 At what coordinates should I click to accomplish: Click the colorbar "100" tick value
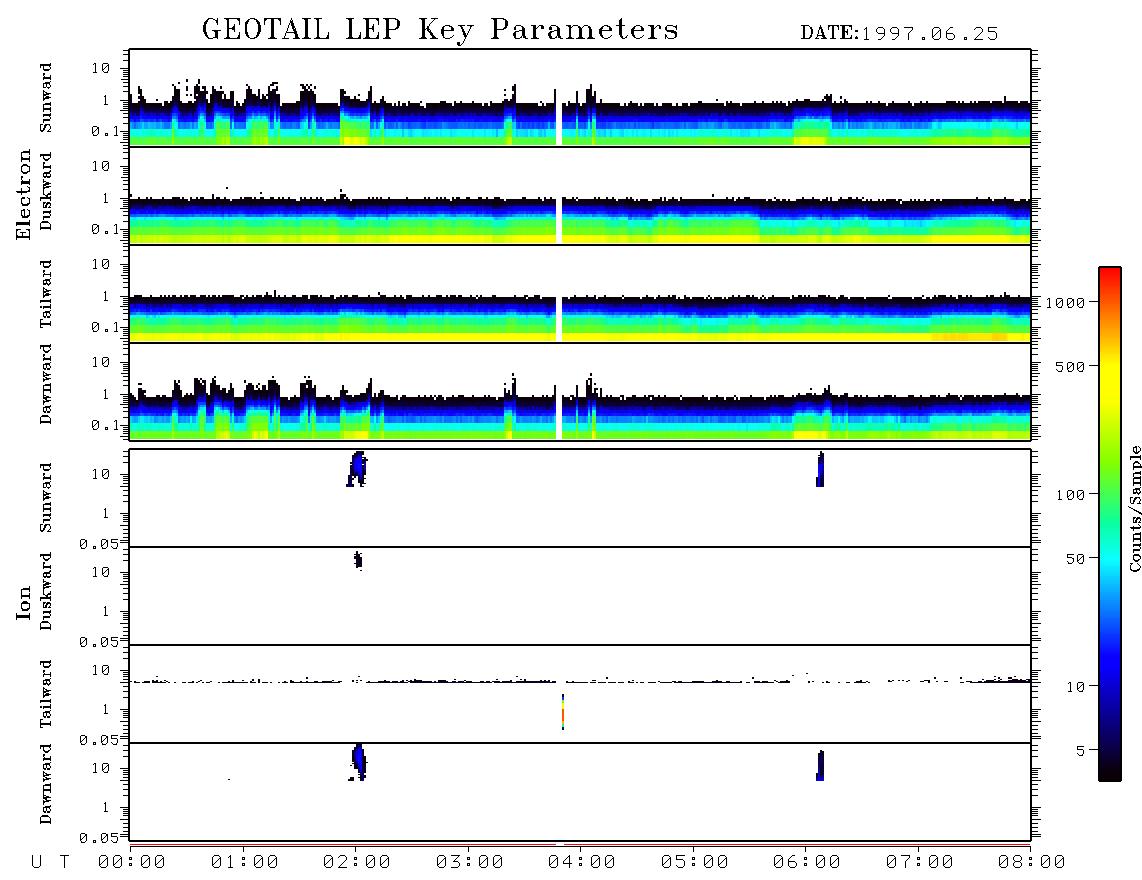(1070, 495)
